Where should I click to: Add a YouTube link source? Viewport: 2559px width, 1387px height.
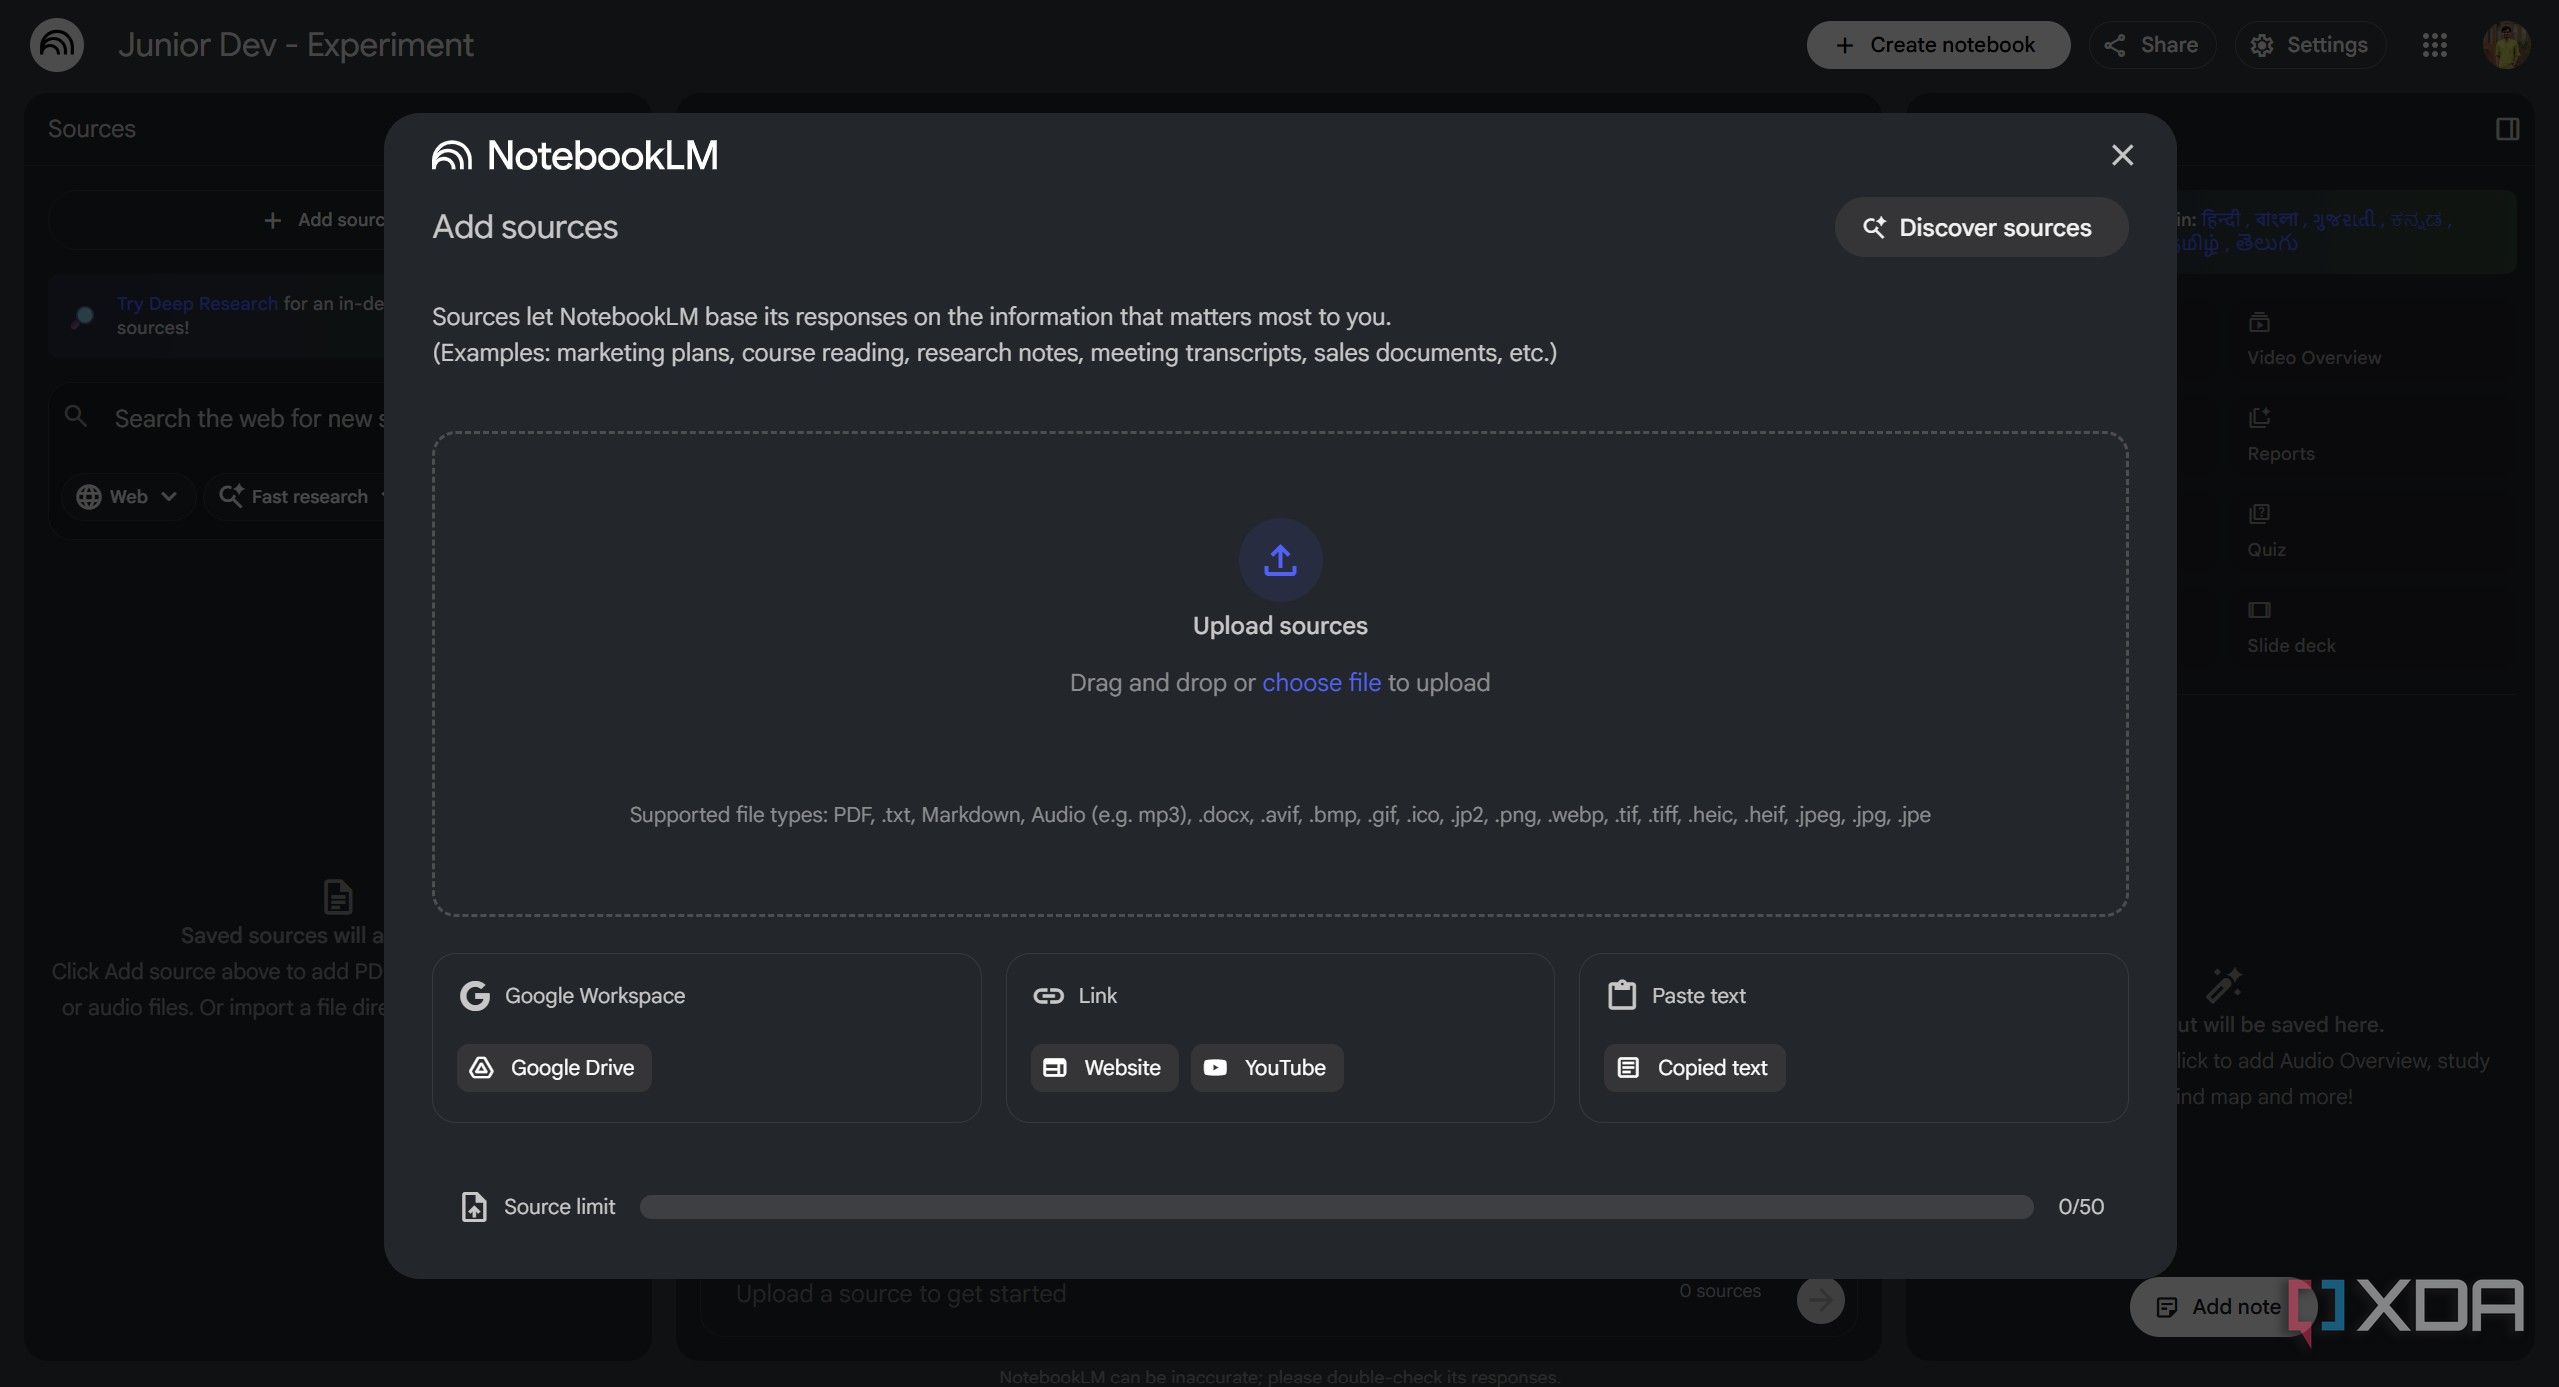coord(1266,1068)
